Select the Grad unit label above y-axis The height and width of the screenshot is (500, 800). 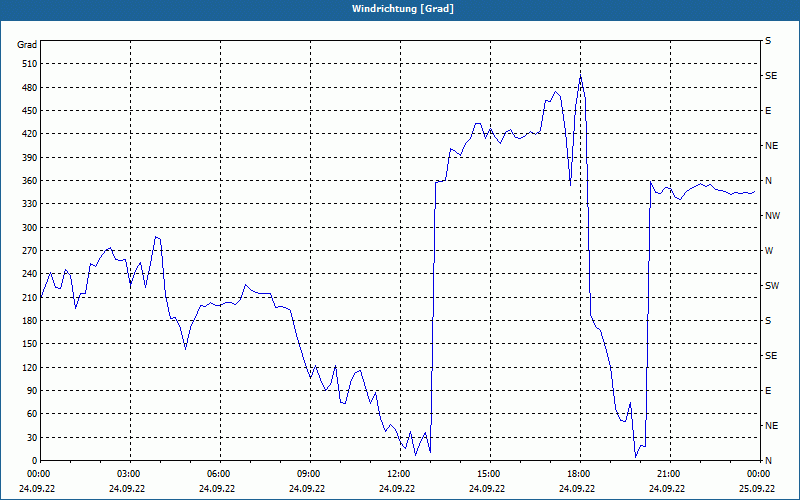pos(27,45)
